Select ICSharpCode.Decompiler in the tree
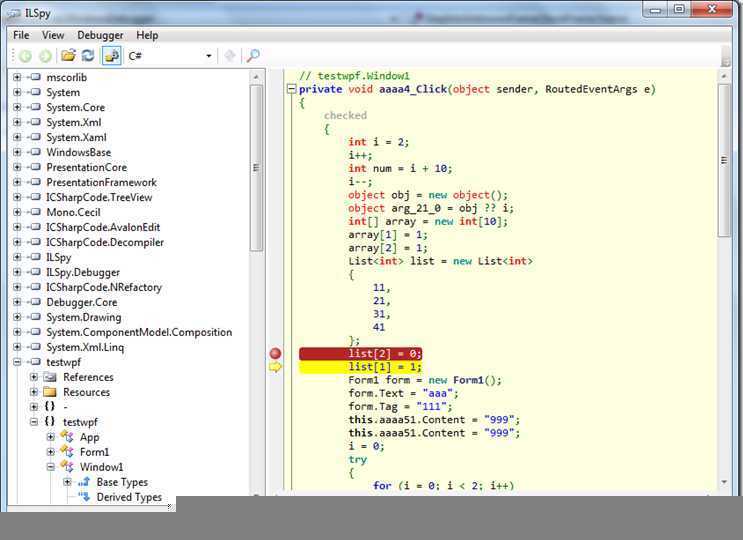 (105, 243)
